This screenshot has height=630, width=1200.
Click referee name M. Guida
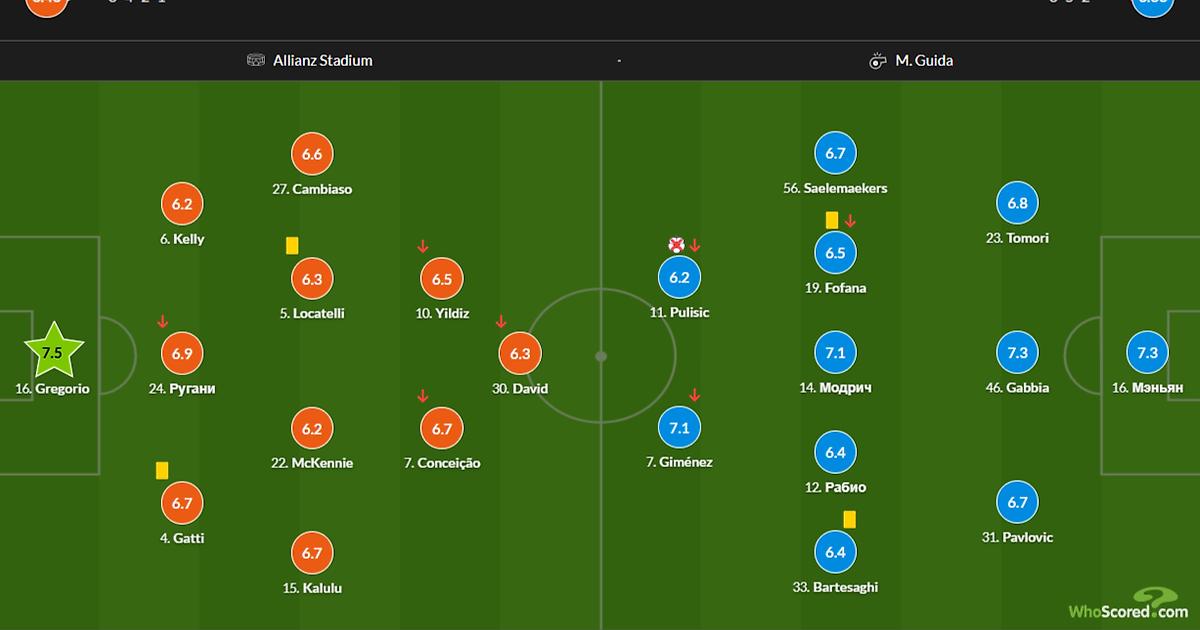pyautogui.click(x=924, y=60)
